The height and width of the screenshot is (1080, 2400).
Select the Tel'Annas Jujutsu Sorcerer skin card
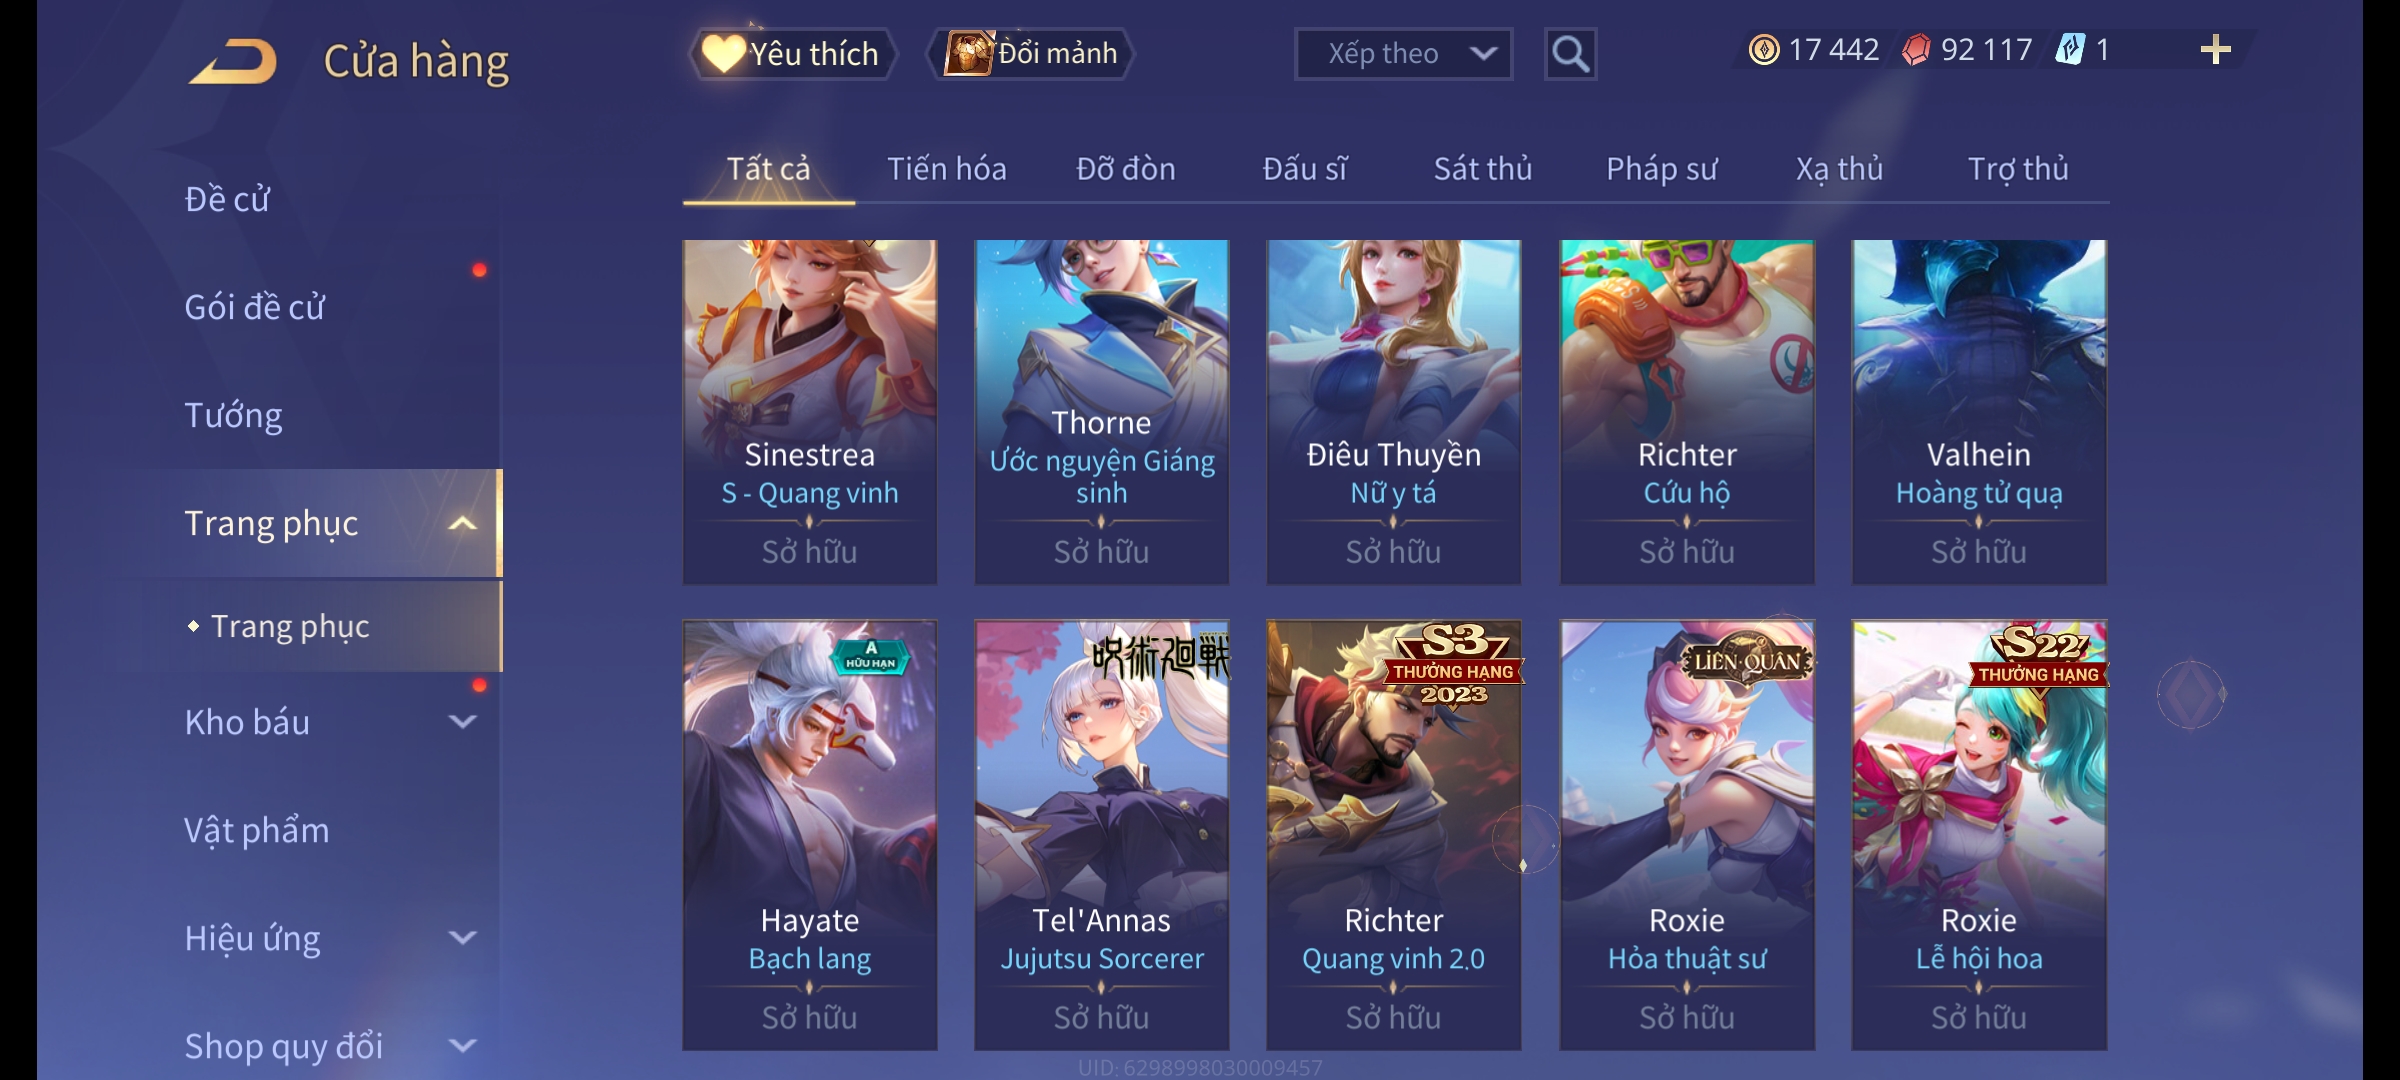pyautogui.click(x=1101, y=835)
